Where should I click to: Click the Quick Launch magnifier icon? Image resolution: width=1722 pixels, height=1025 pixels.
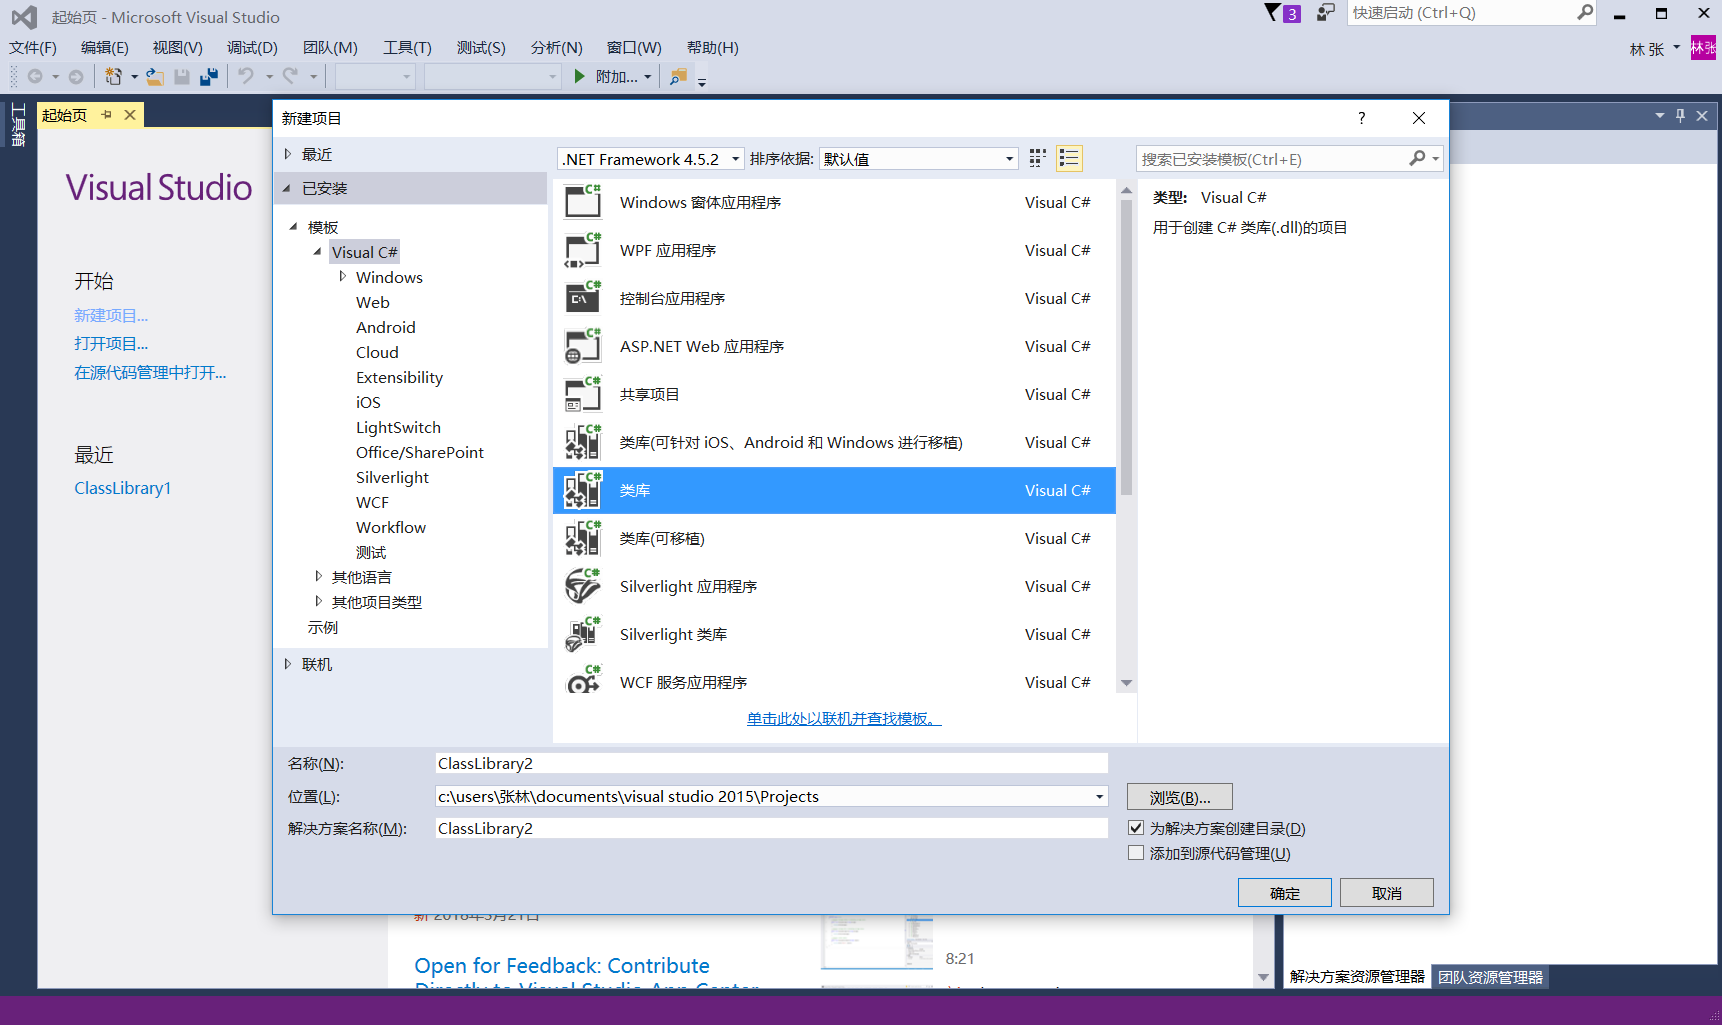coord(1585,13)
